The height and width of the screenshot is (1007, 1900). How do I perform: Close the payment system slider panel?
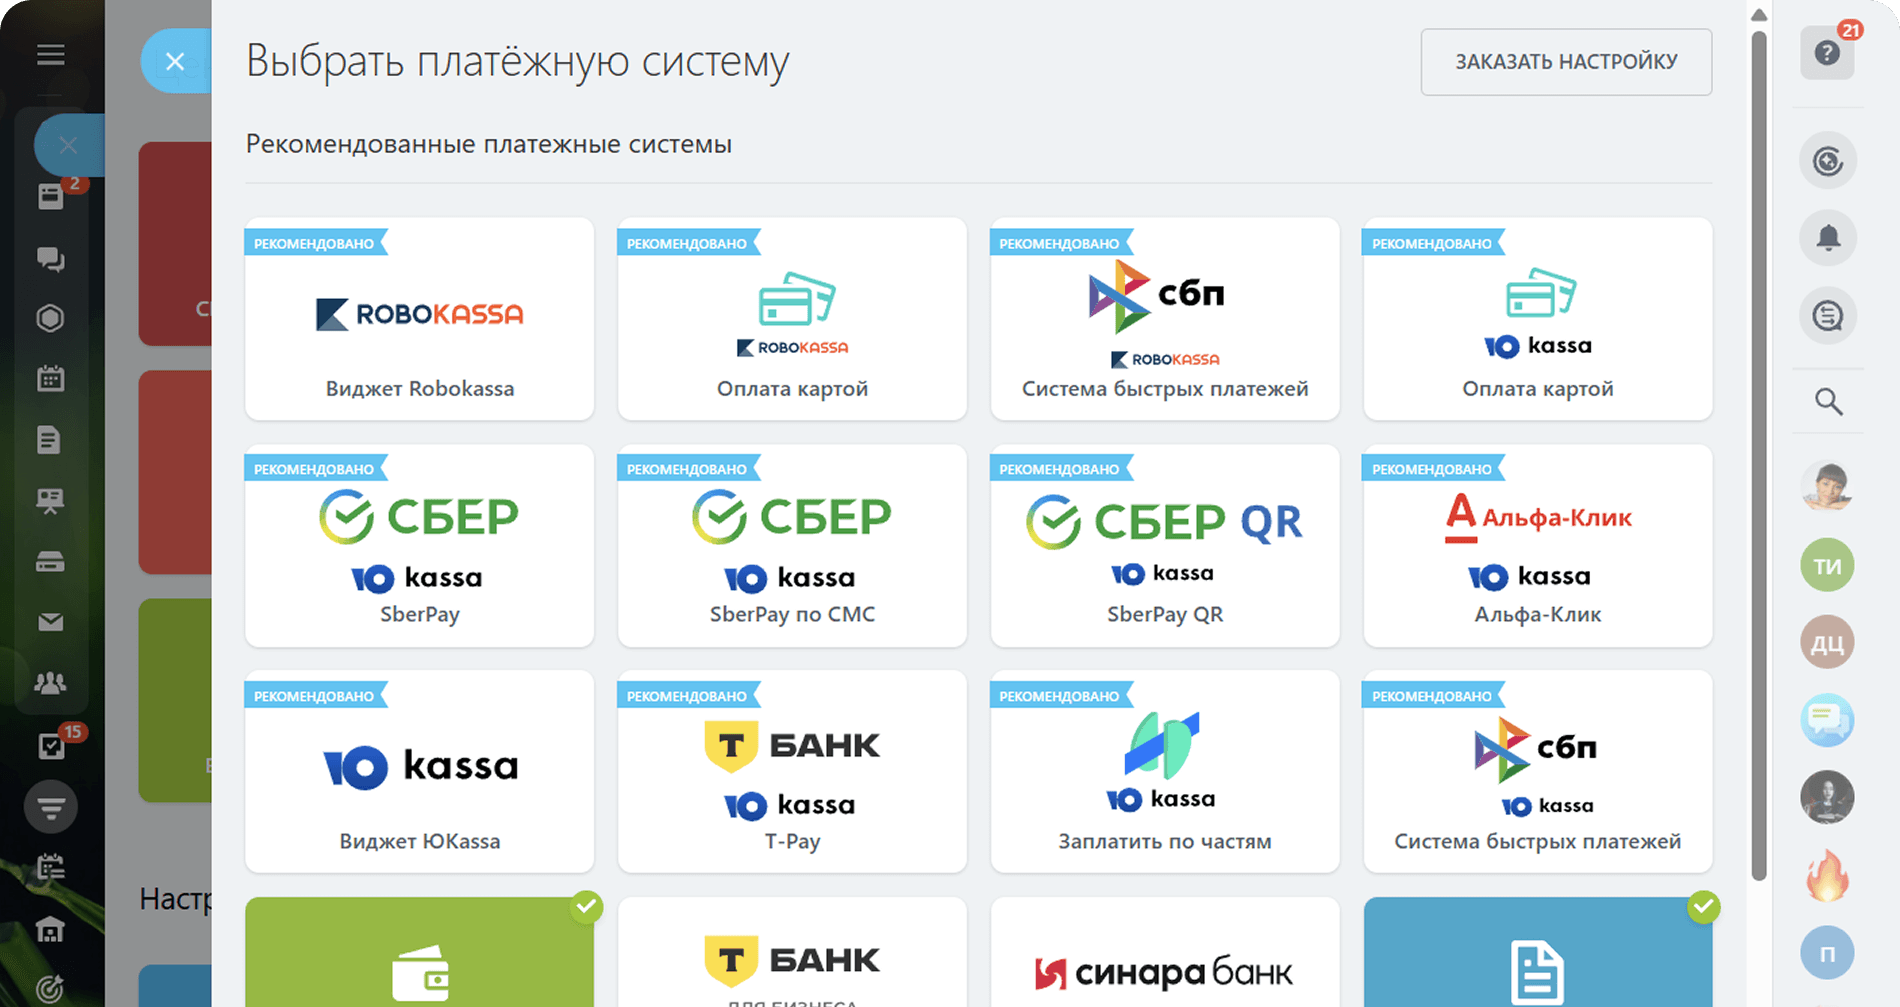coord(175,62)
